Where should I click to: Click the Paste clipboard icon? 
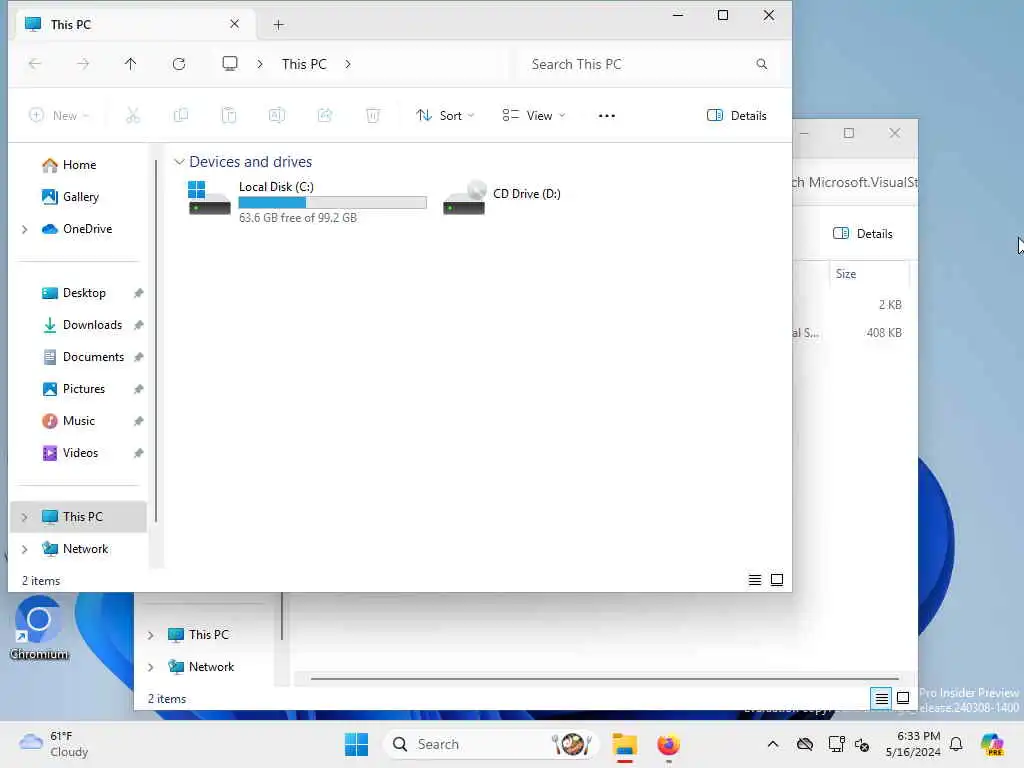(229, 116)
